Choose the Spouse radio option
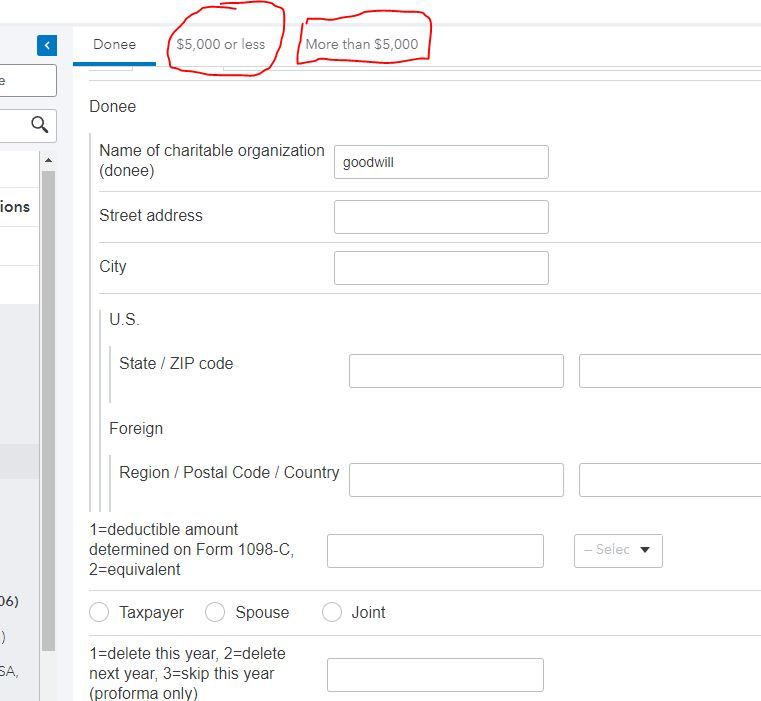The image size is (761, 701). pyautogui.click(x=215, y=612)
